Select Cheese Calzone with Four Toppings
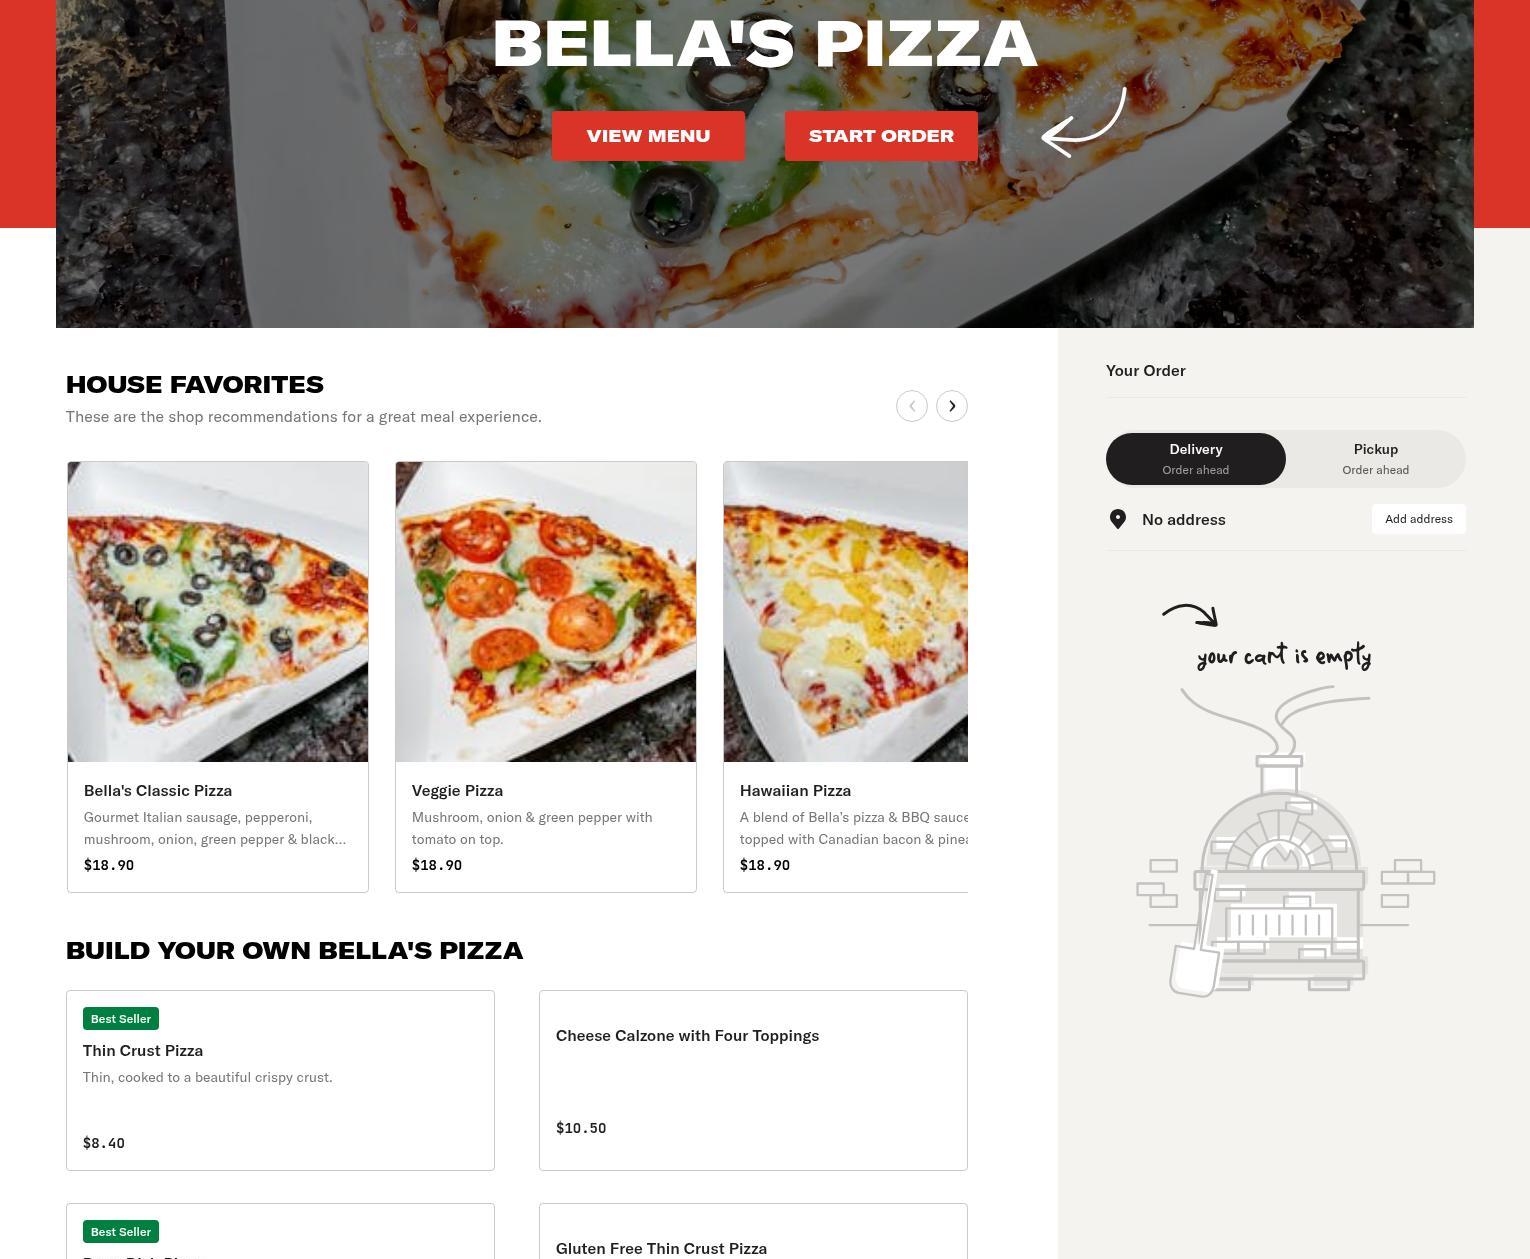 (x=753, y=1080)
